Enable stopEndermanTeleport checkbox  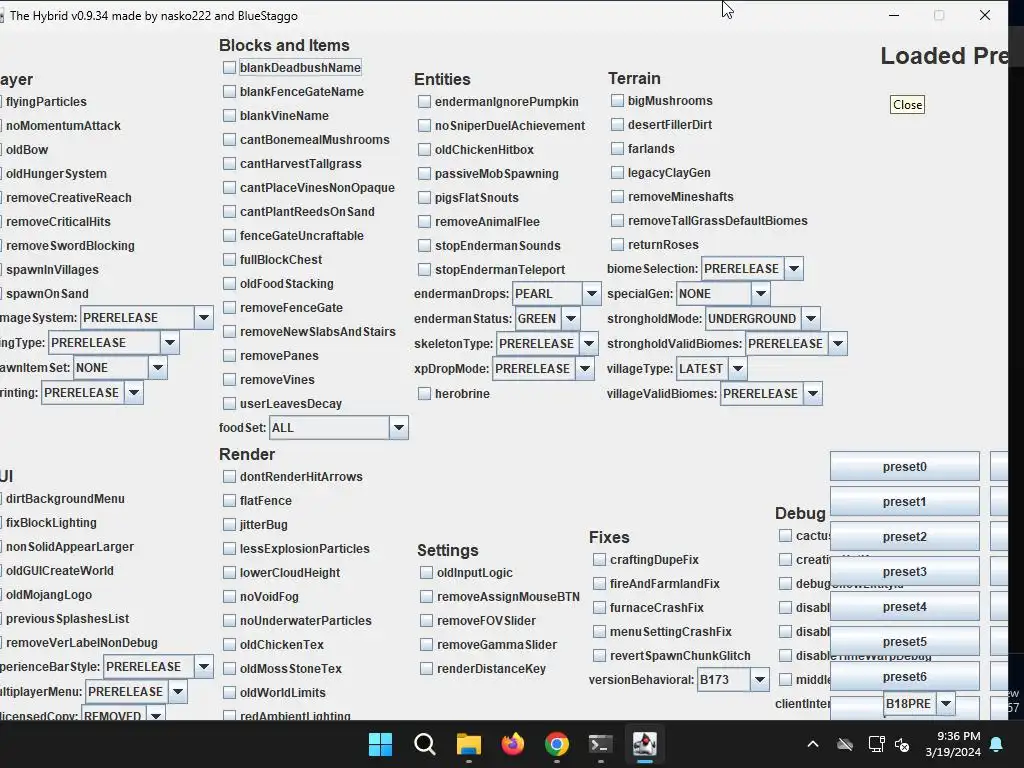[x=424, y=269]
